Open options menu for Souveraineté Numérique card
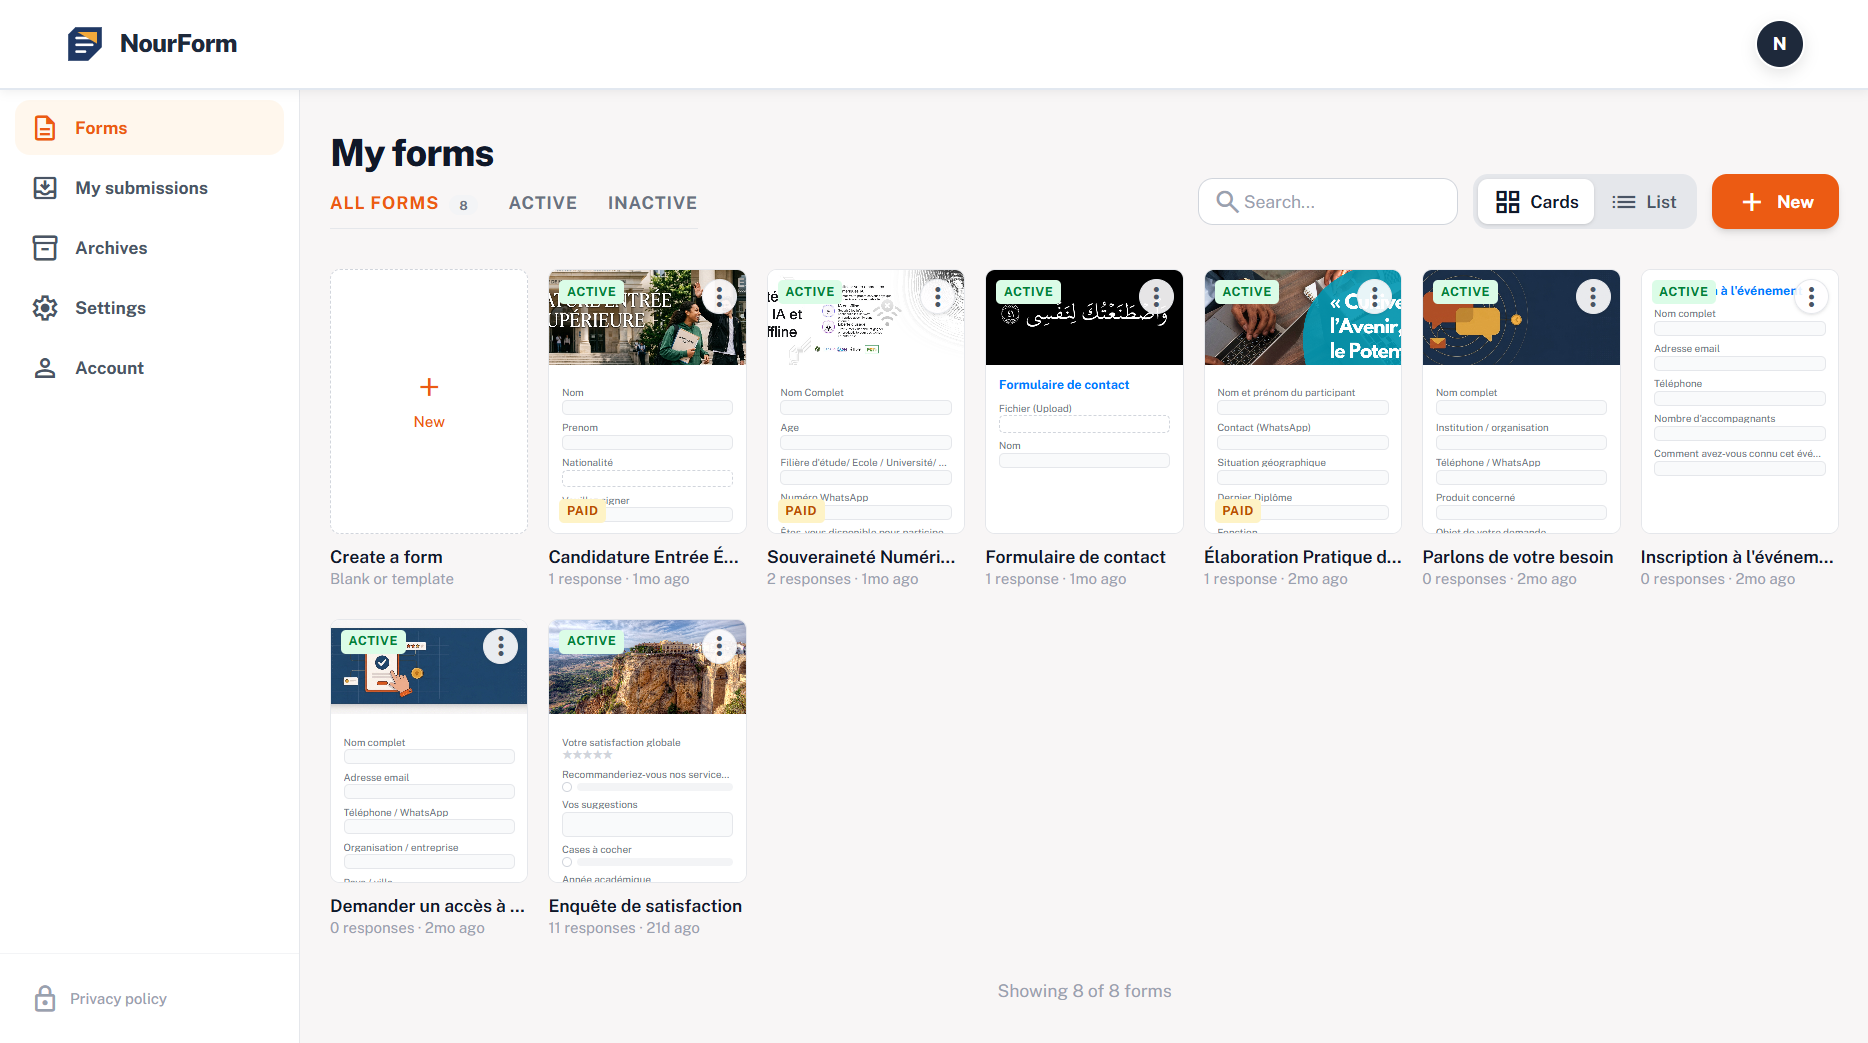This screenshot has height=1043, width=1868. (x=938, y=296)
